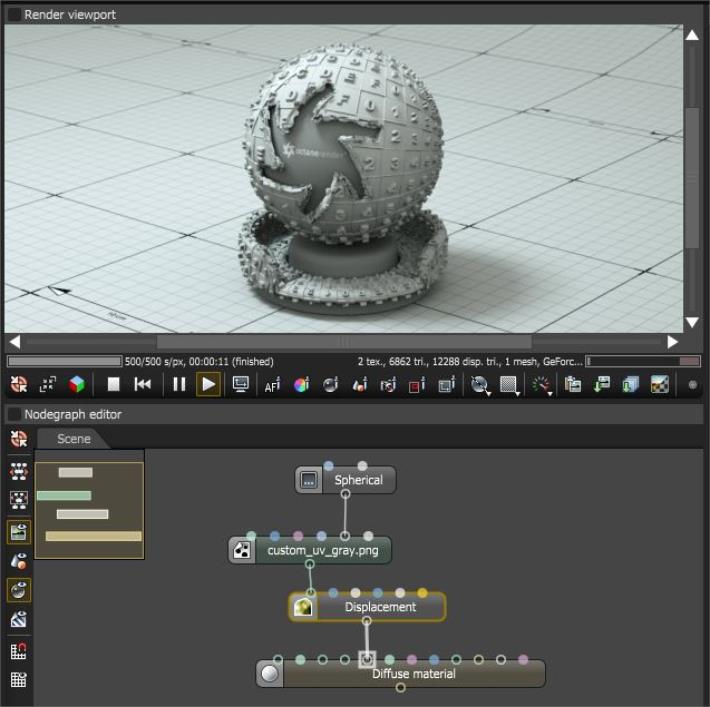
Task: Activate the object picker icon
Action: (360, 385)
